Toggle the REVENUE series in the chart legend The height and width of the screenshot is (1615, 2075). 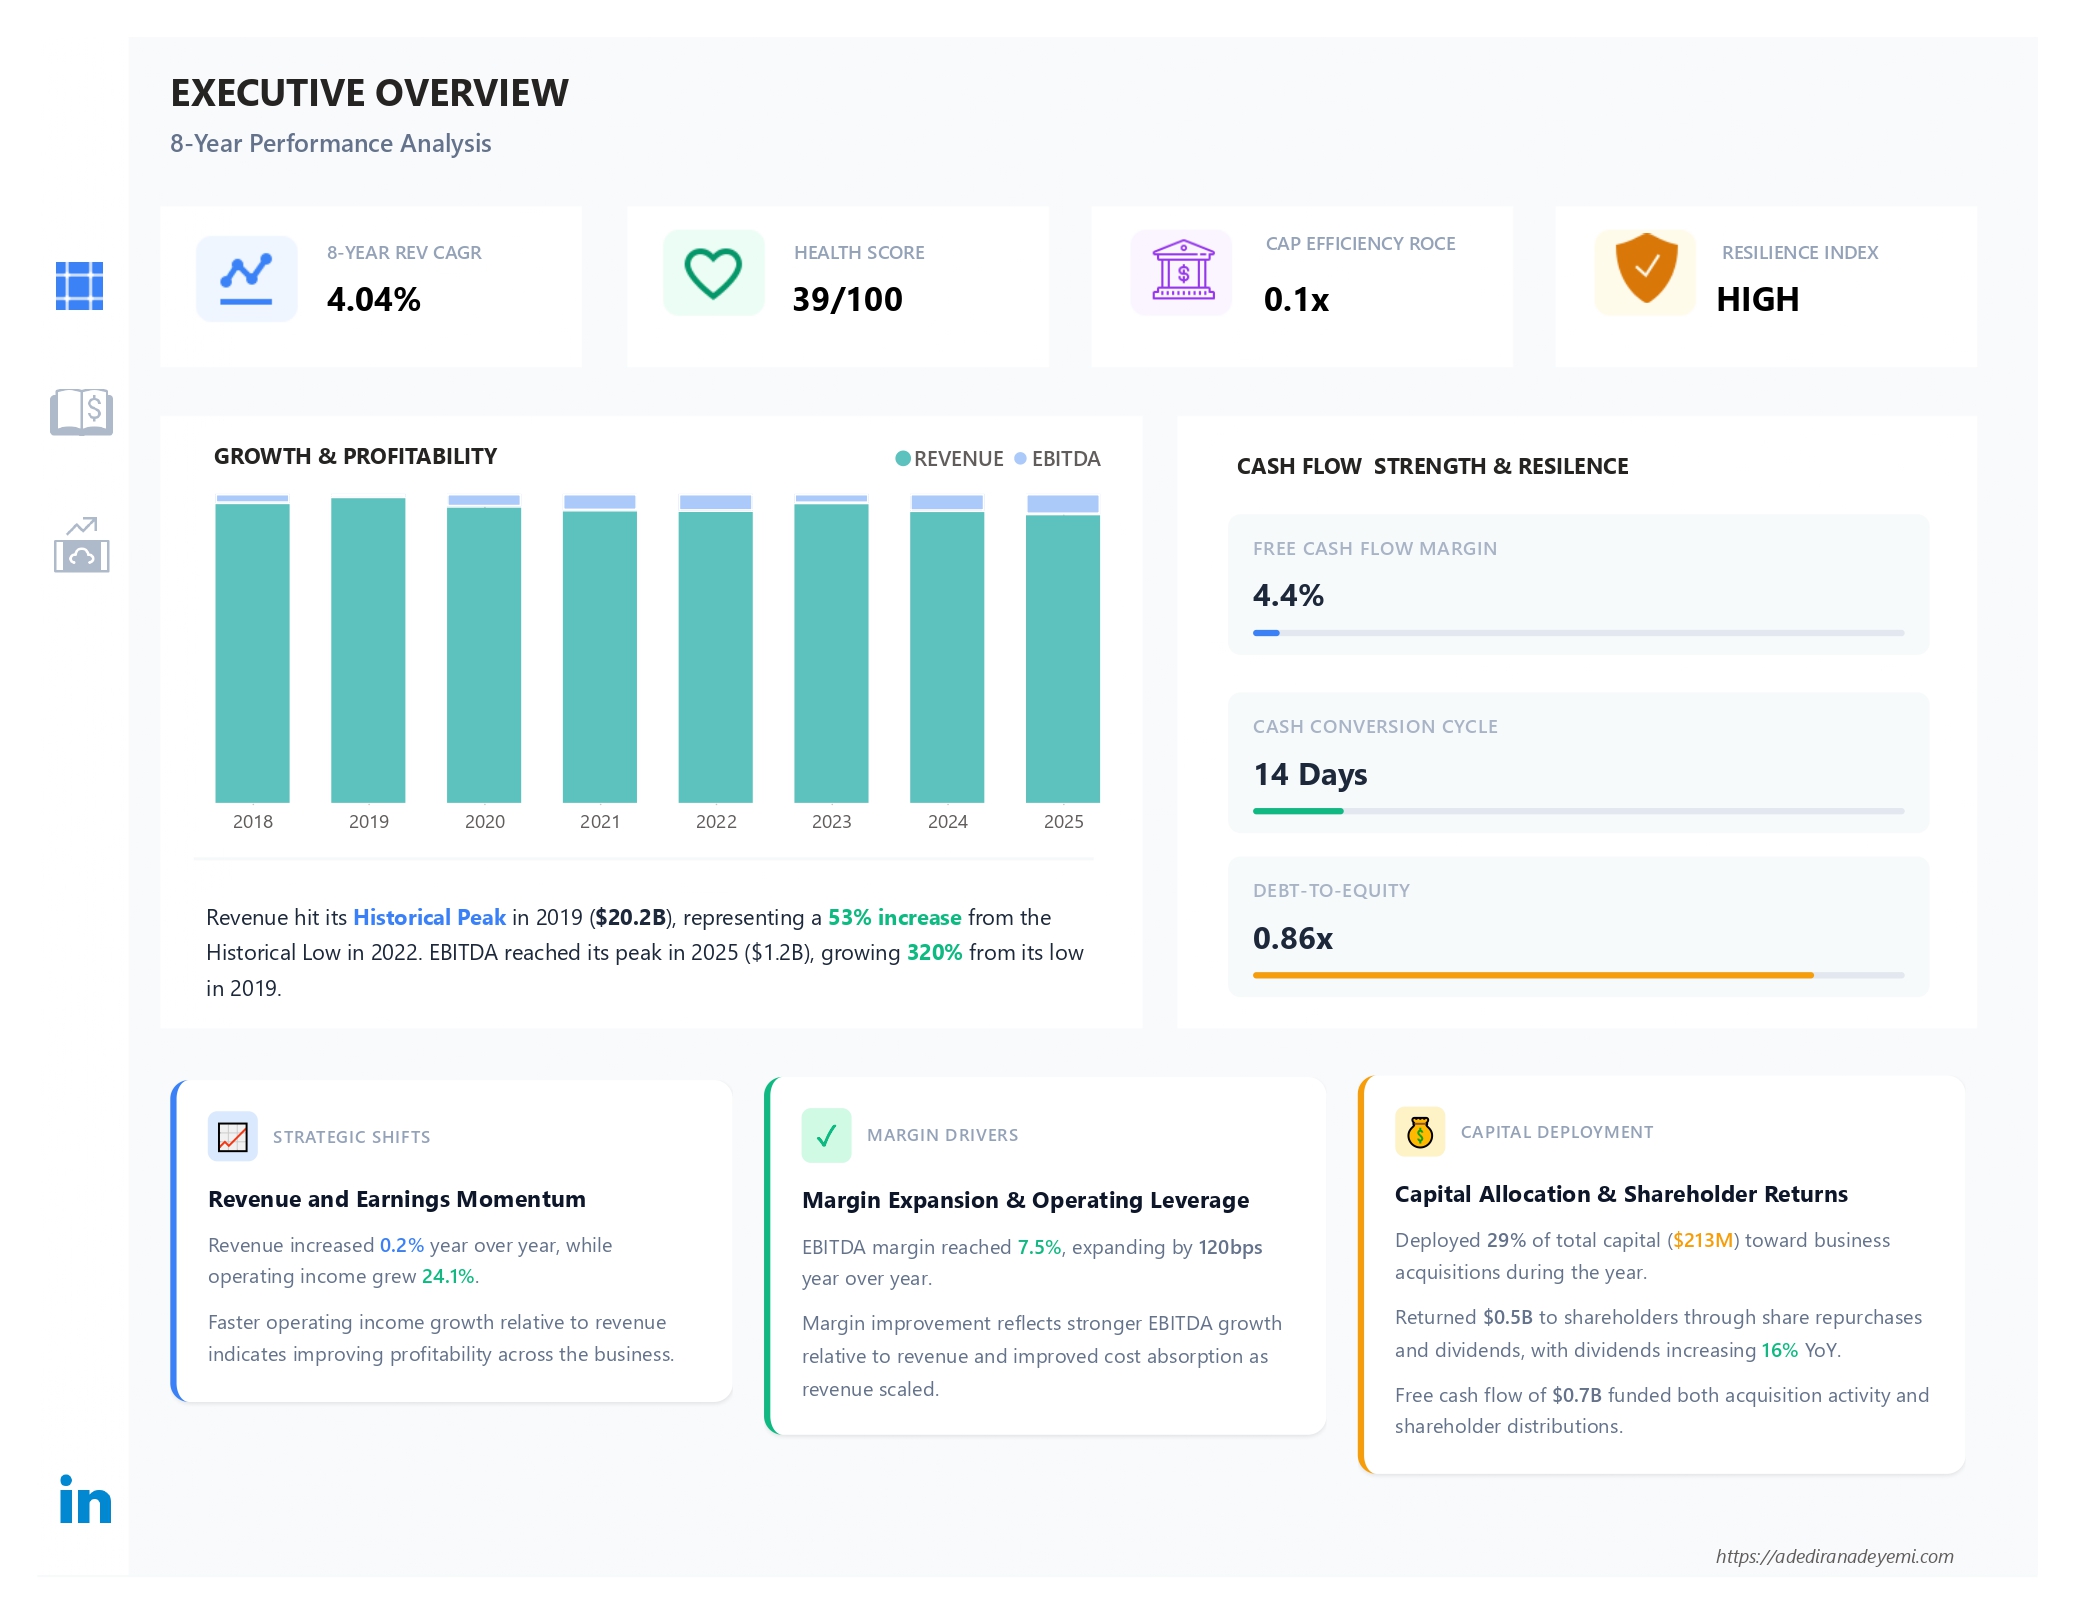(x=949, y=459)
